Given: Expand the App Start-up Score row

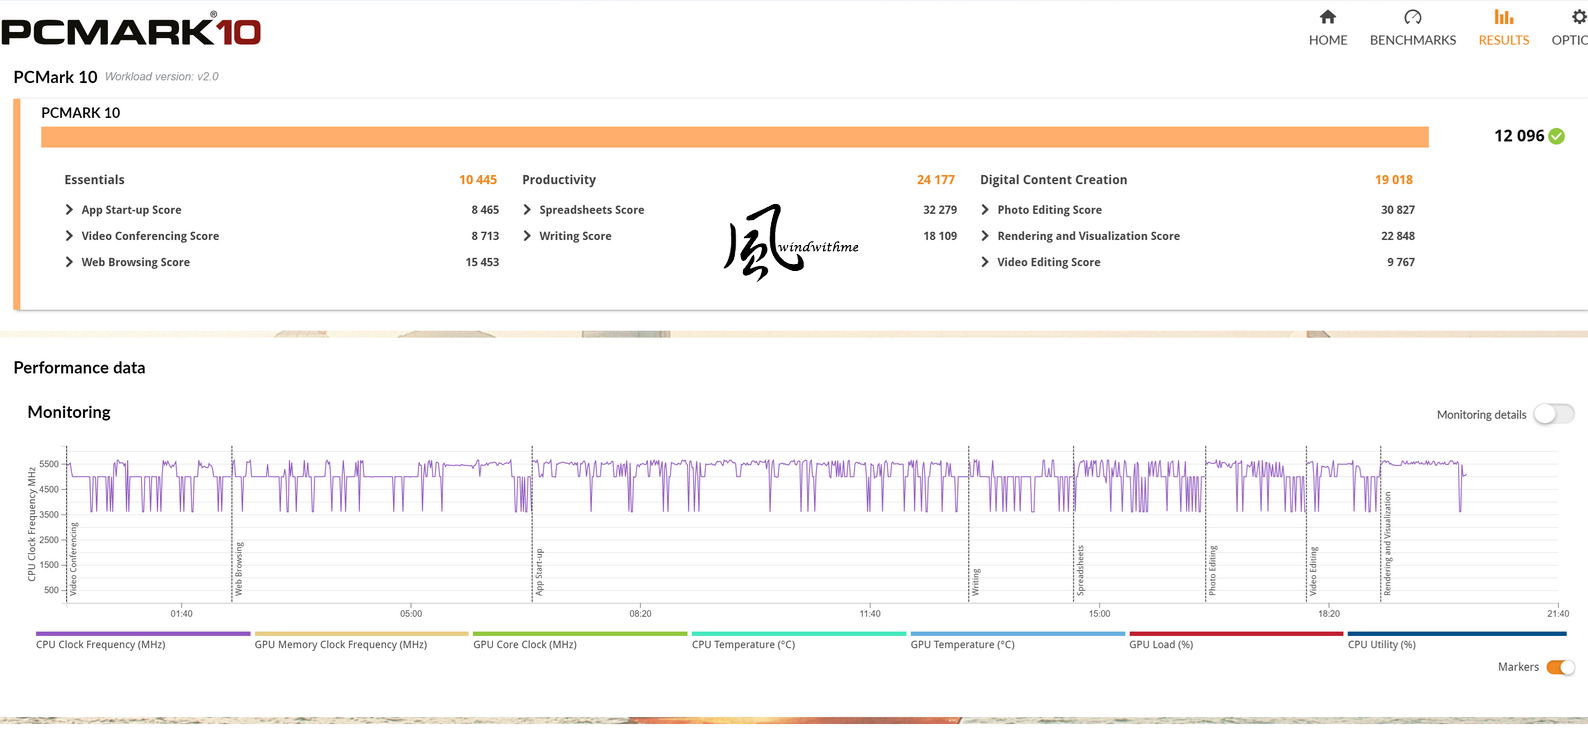Looking at the screenshot, I should click(69, 210).
